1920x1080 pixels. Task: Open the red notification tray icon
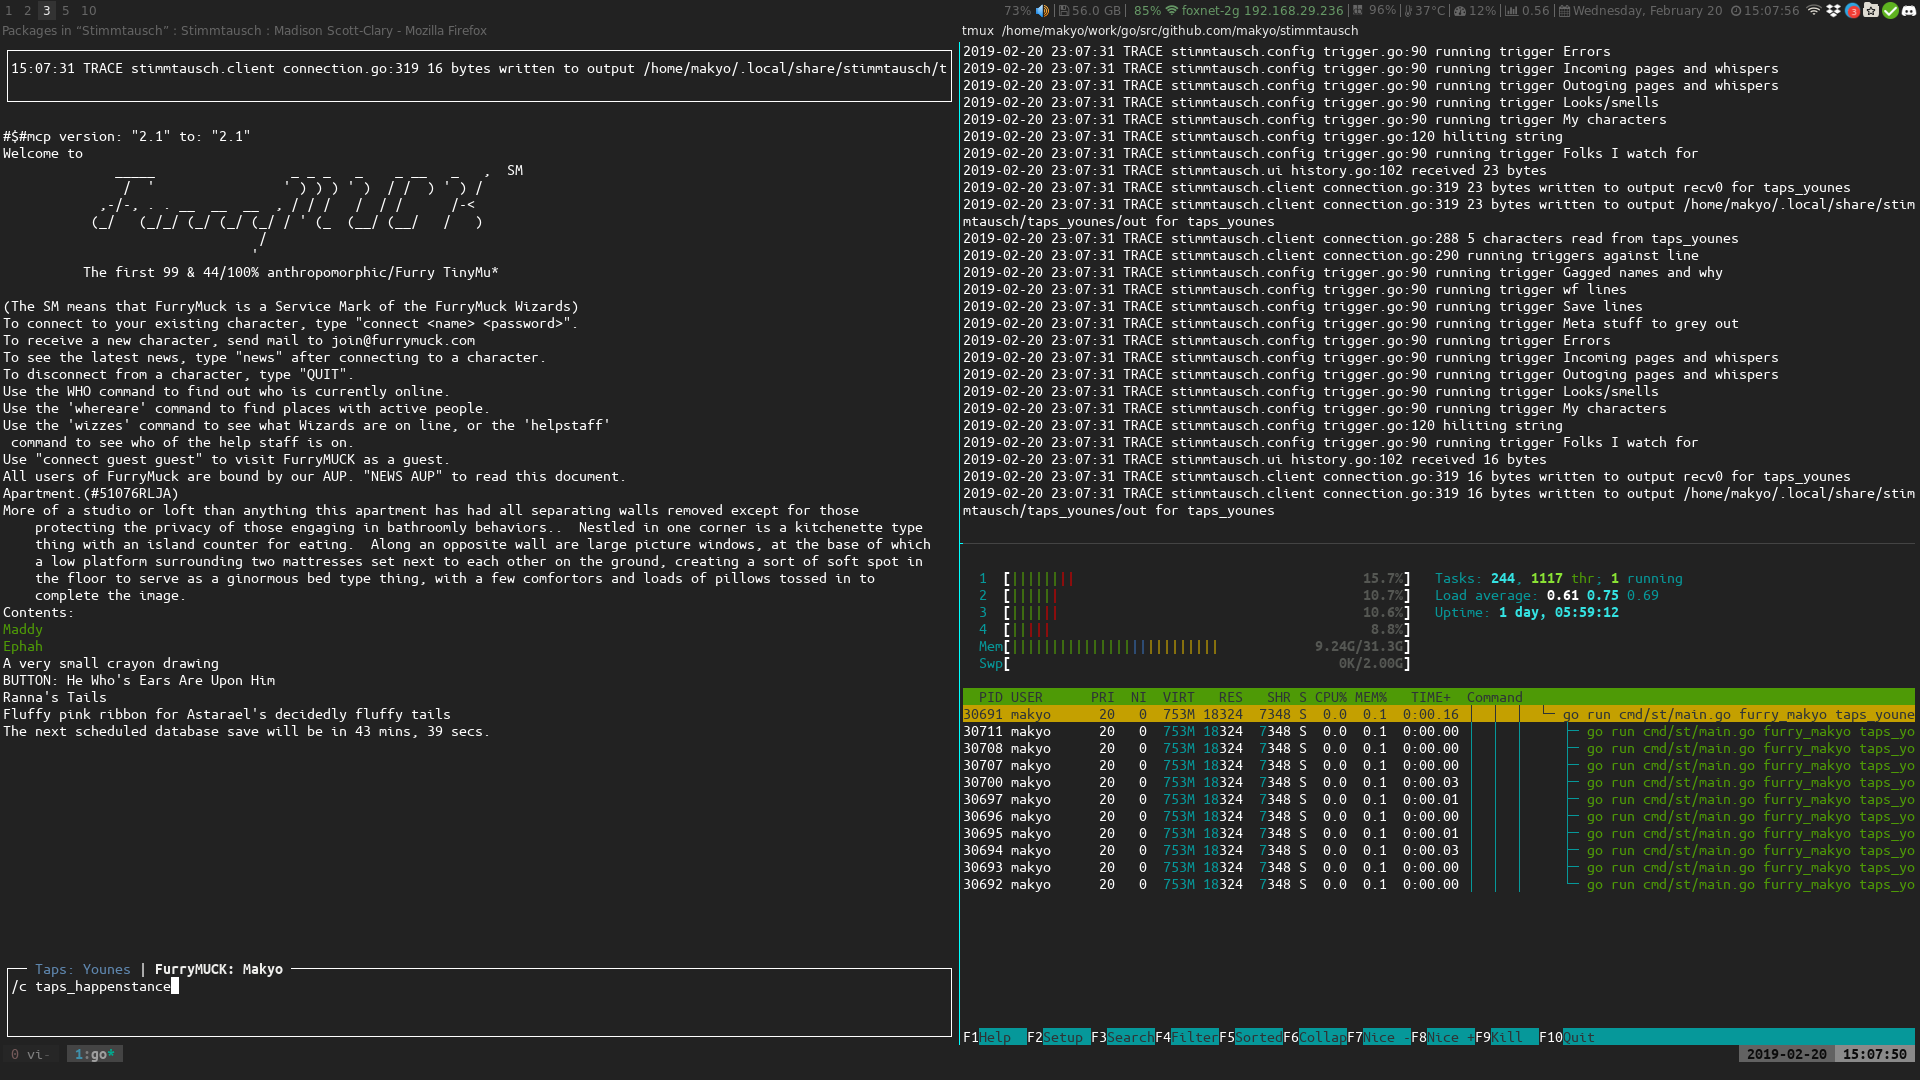(1852, 11)
